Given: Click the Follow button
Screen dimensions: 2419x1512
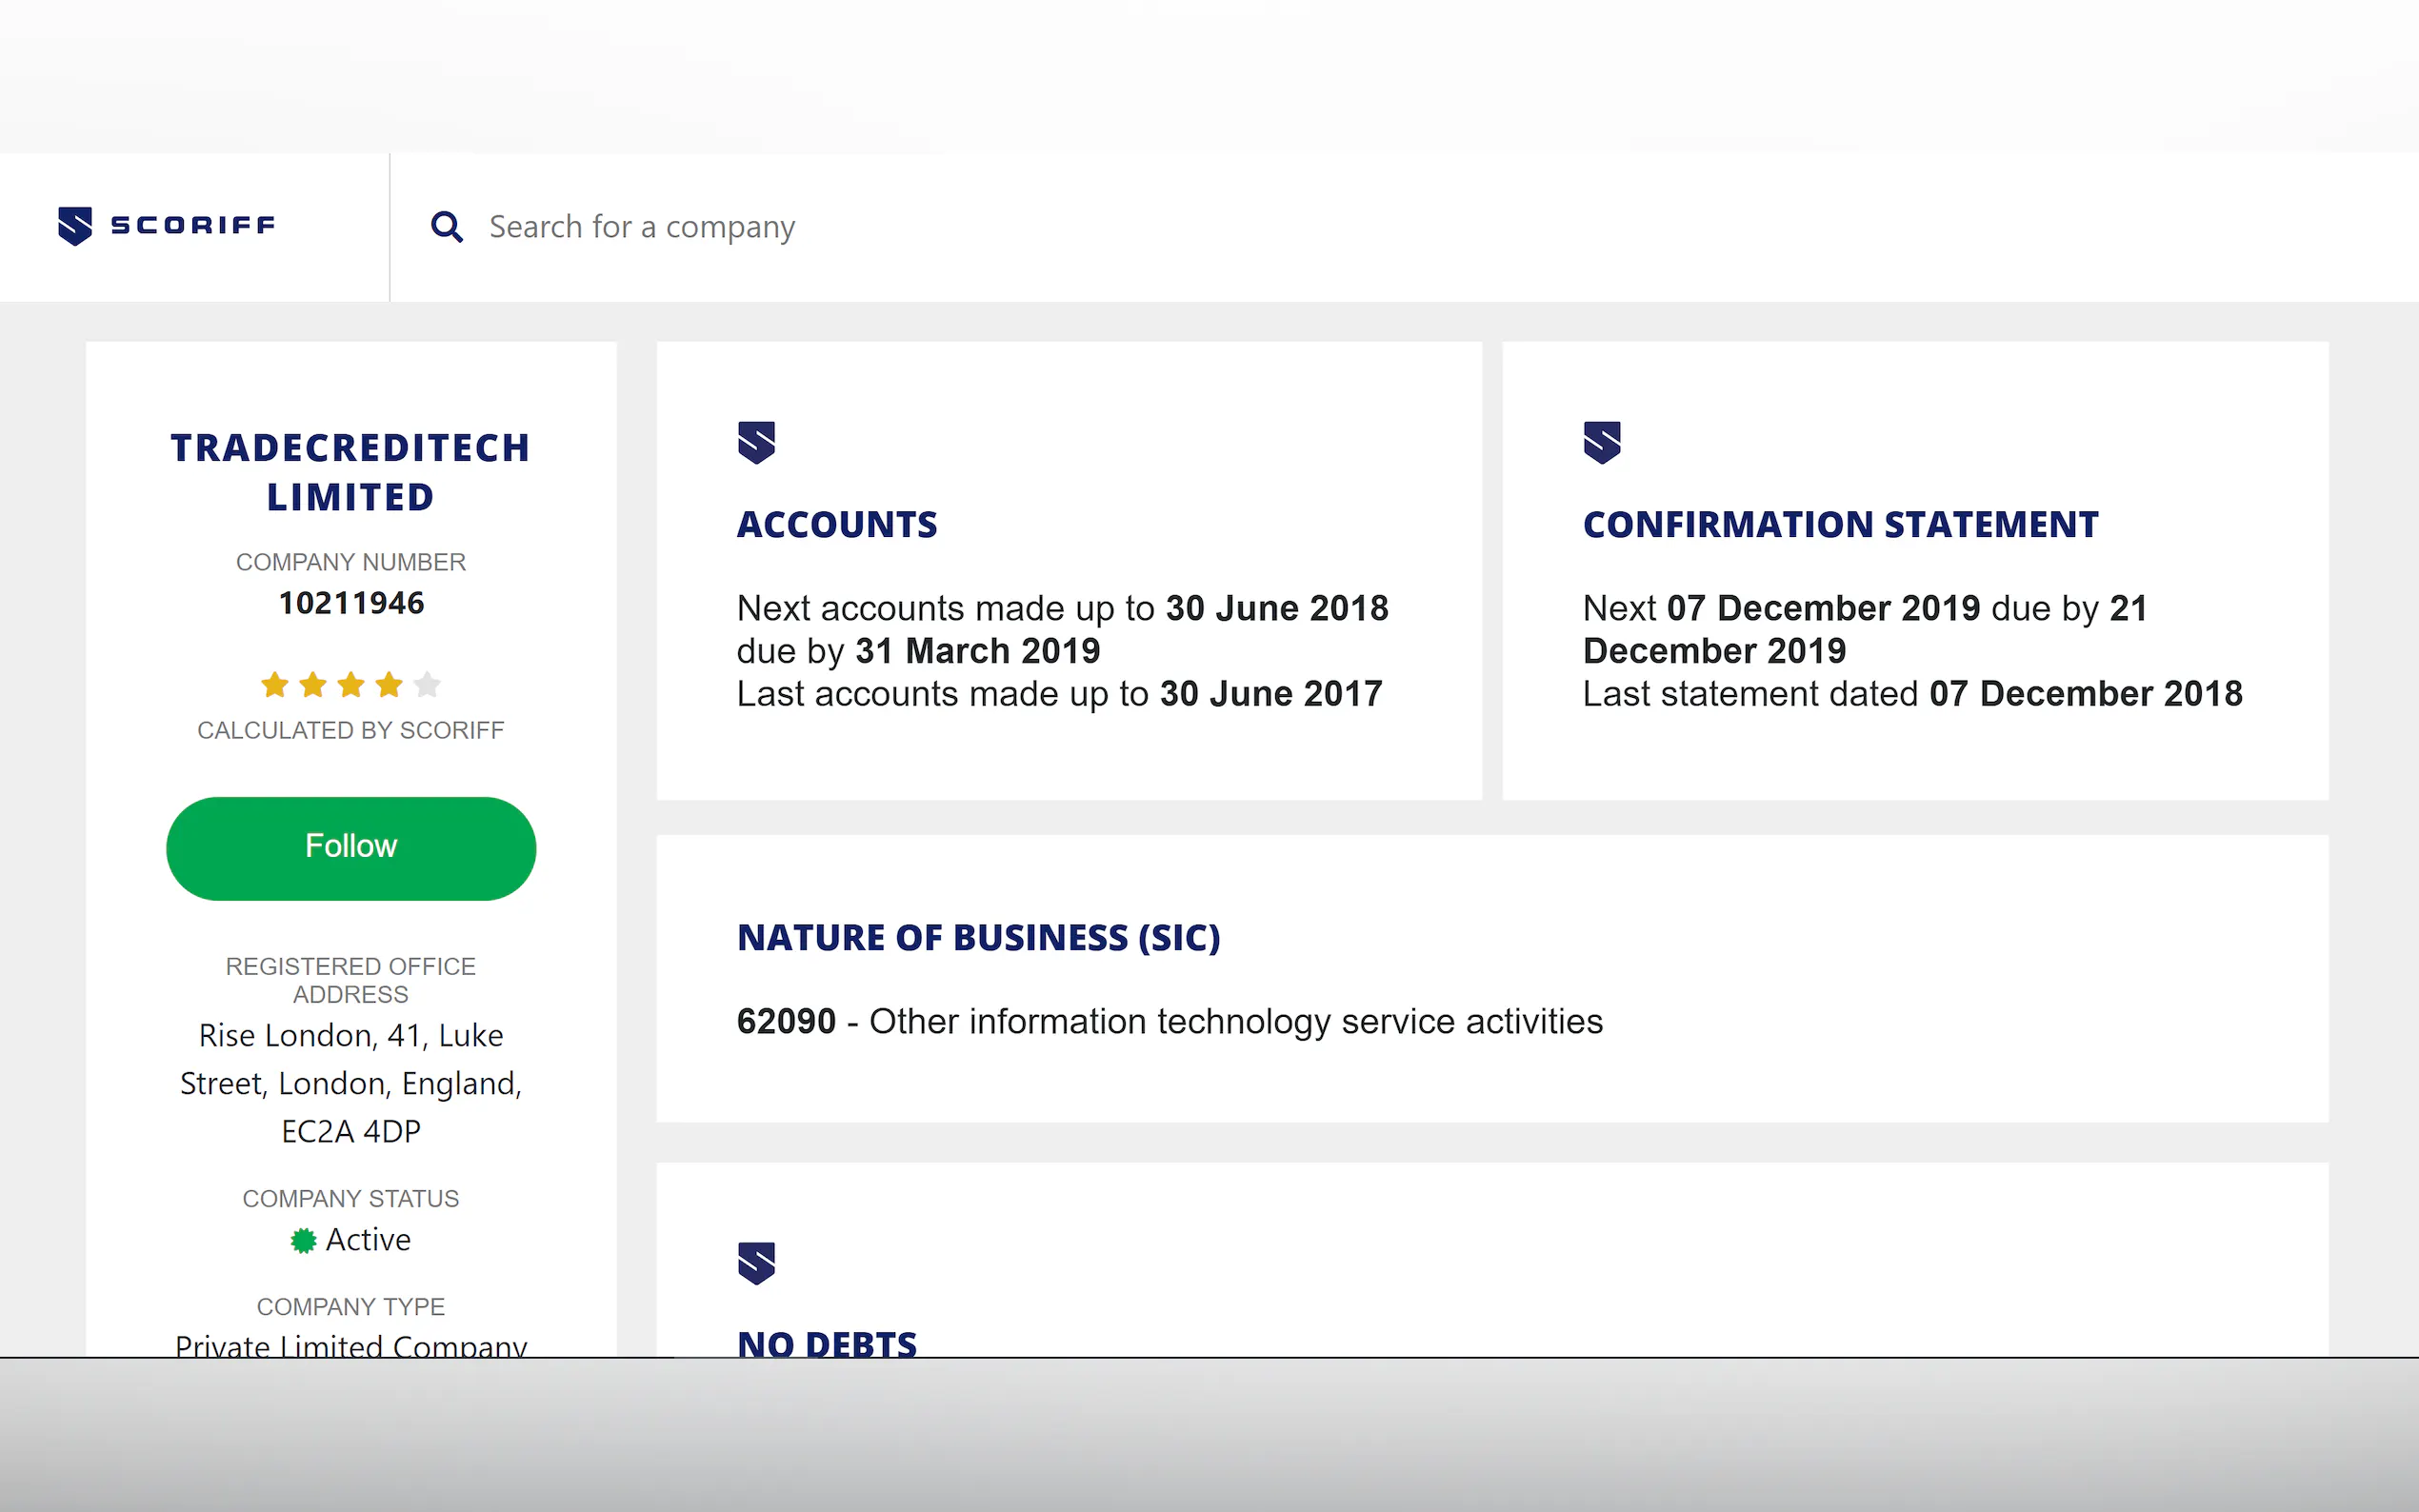Looking at the screenshot, I should coord(351,847).
